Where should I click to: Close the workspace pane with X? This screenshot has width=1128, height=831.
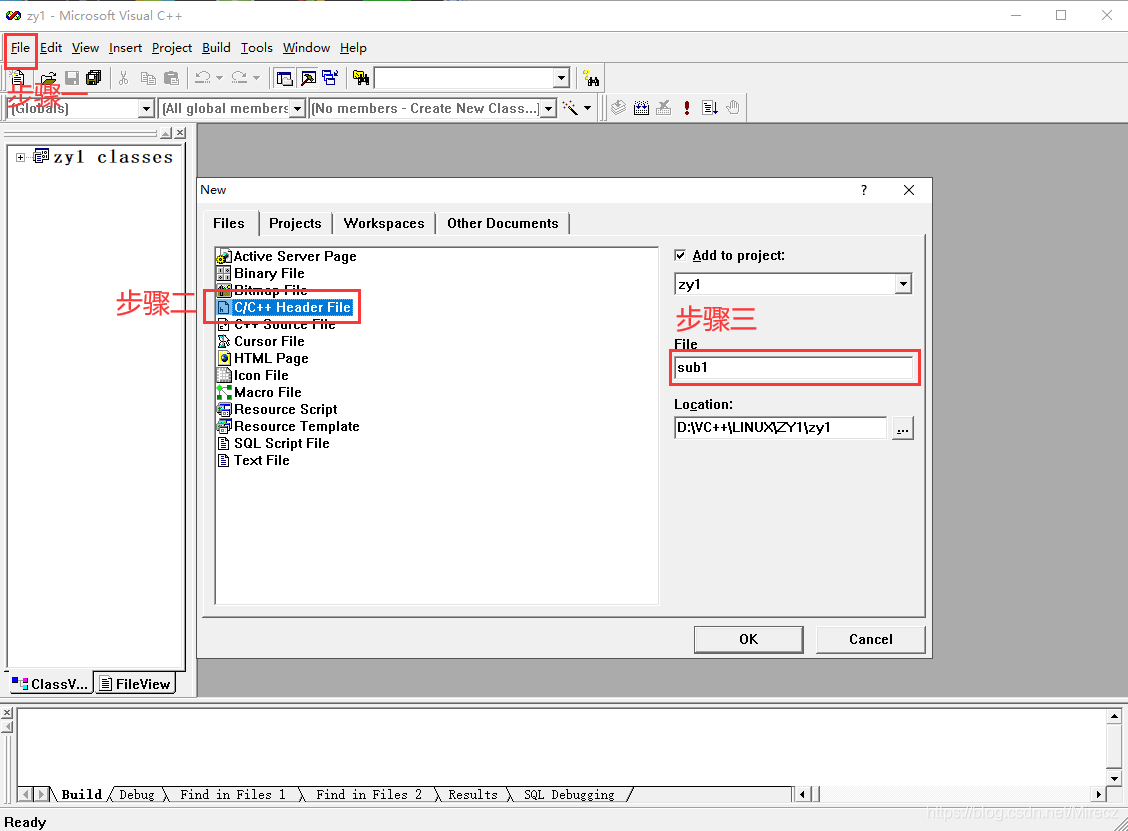tap(181, 133)
